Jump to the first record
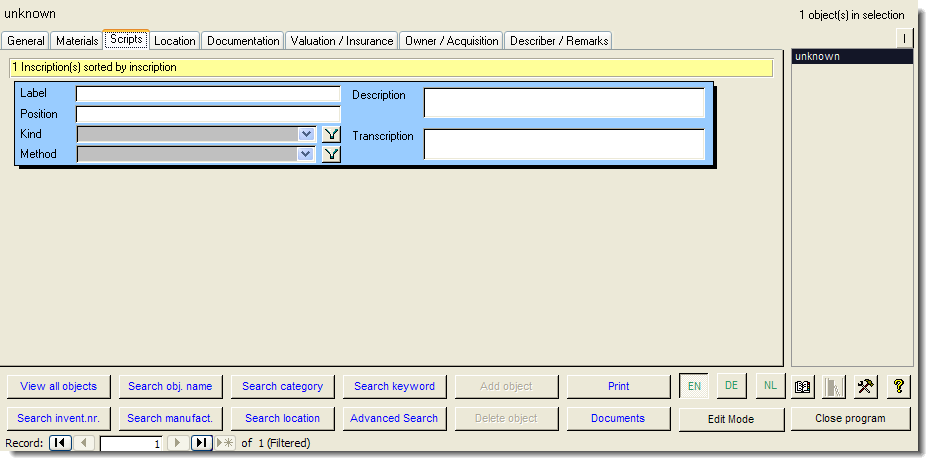Image resolution: width=926 pixels, height=459 pixels. point(60,442)
